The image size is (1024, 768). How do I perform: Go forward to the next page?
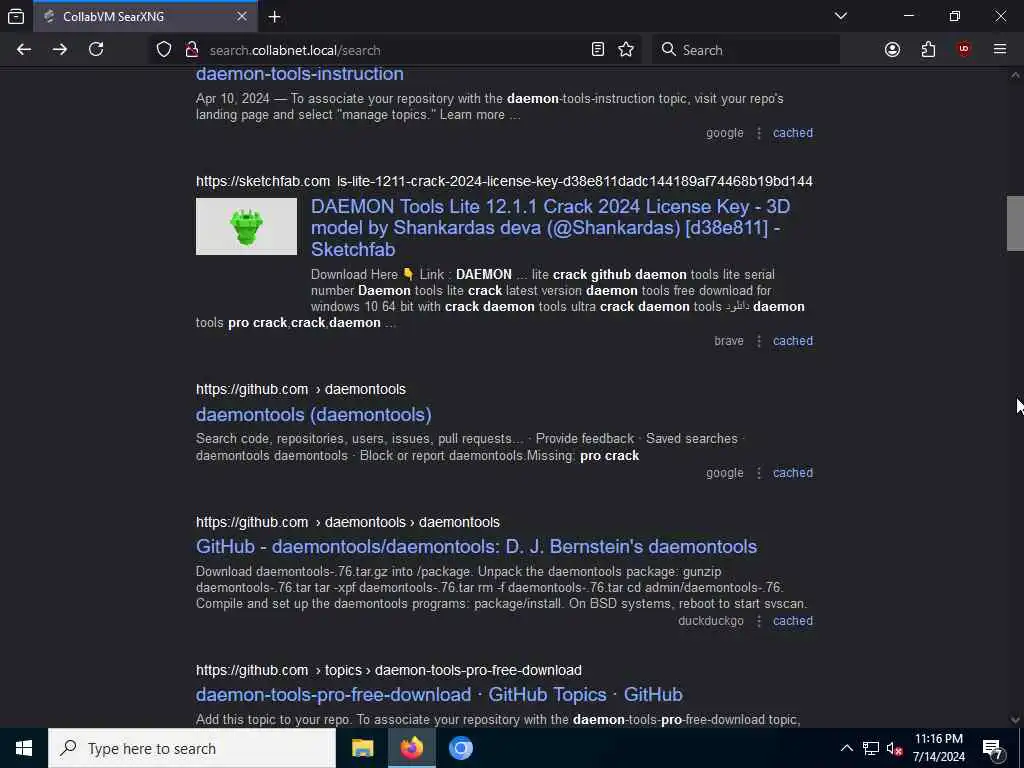coord(59,50)
